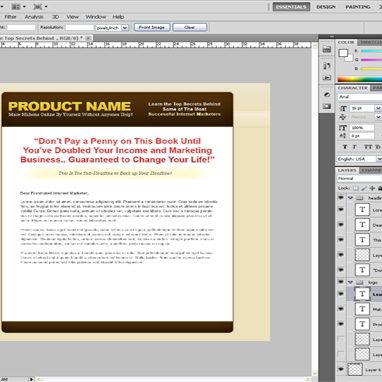This screenshot has width=382, height=382.
Task: Enable lock position icon in the Layers panel
Action: tap(372, 188)
